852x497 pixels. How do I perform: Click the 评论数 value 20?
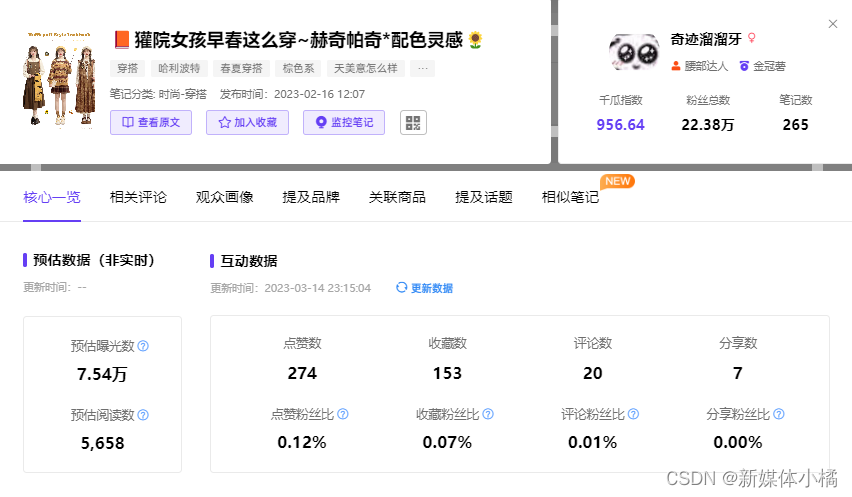593,373
